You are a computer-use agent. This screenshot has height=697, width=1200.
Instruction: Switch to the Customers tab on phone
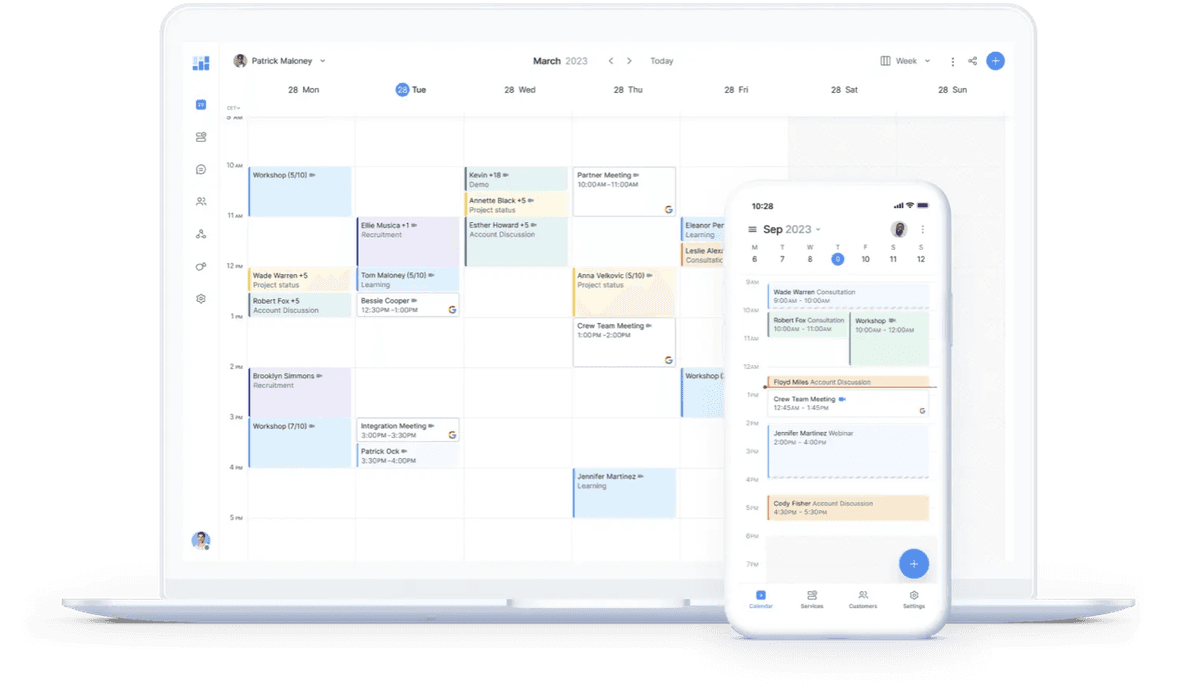[x=863, y=600]
